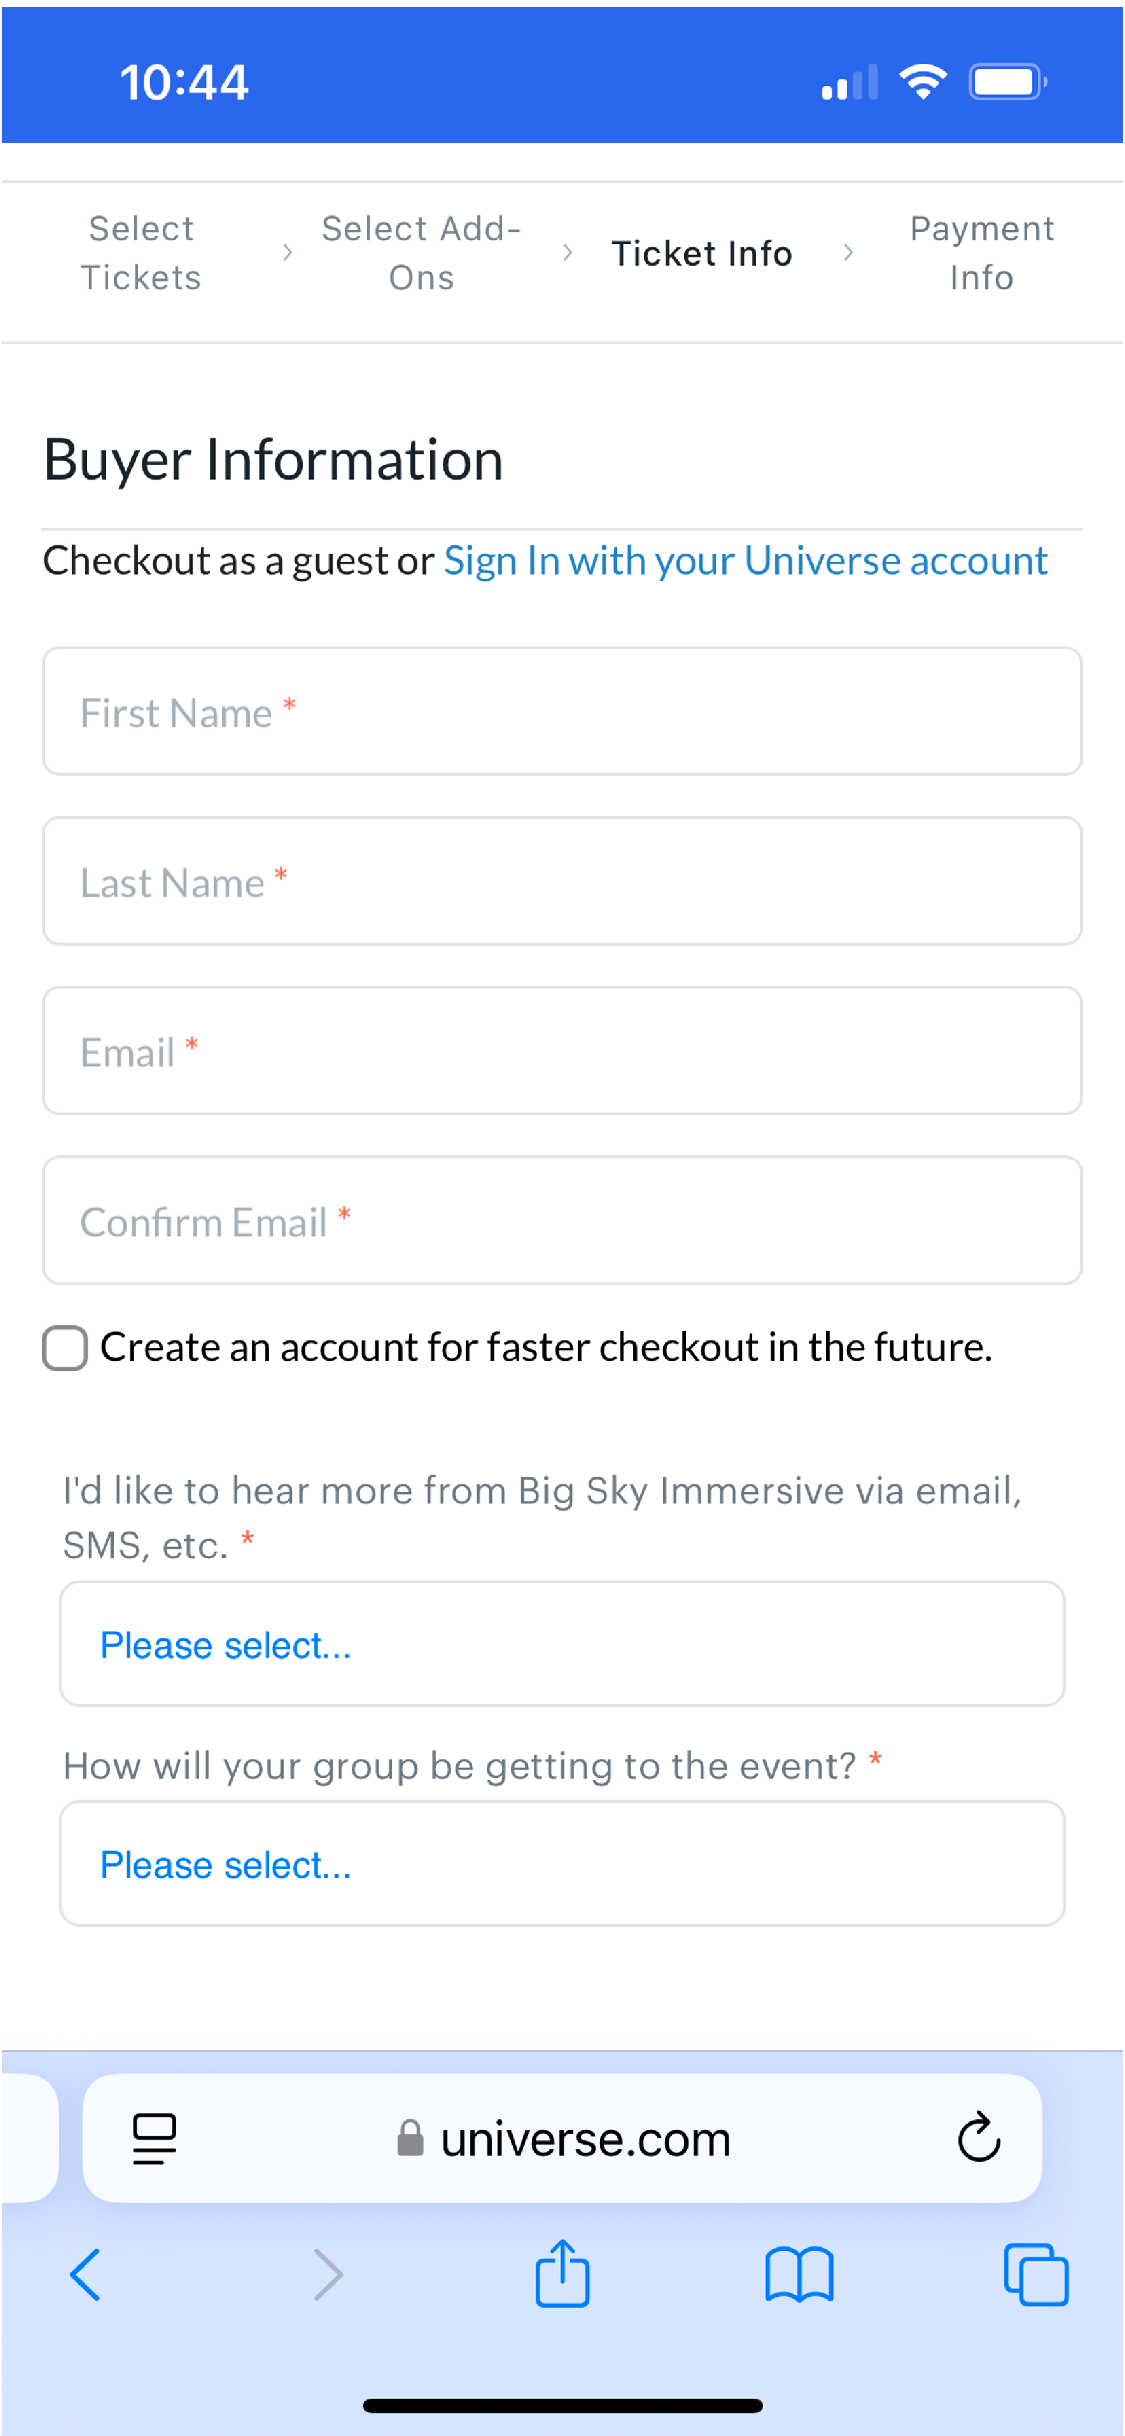Focus the Last Name field
This screenshot has width=1125, height=2436.
pos(562,881)
